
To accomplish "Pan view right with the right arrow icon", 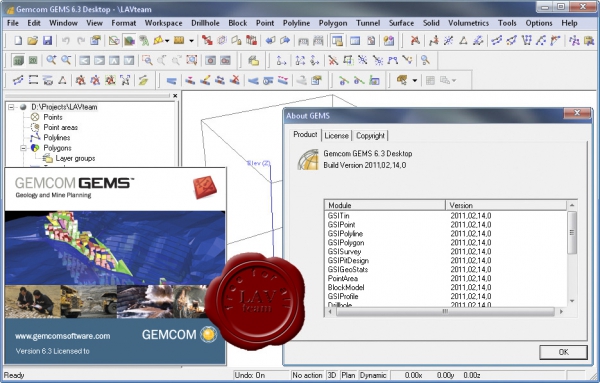I will click(x=99, y=60).
